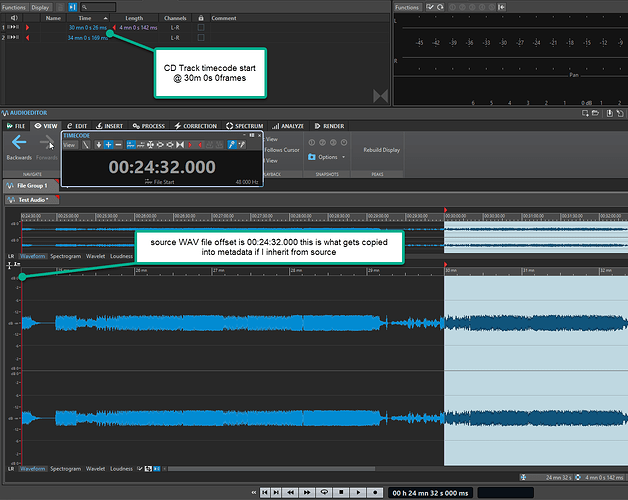Click the diagonal line icon in Timecode toolbar
Image resolution: width=628 pixels, height=500 pixels.
[86, 145]
